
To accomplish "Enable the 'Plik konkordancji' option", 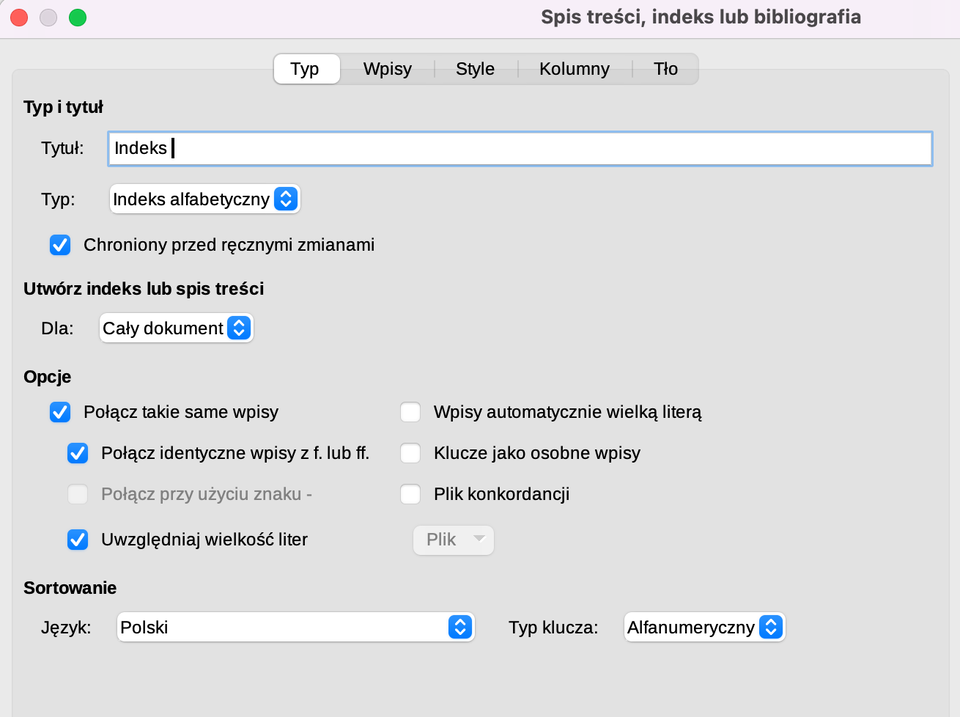I will 410,494.
